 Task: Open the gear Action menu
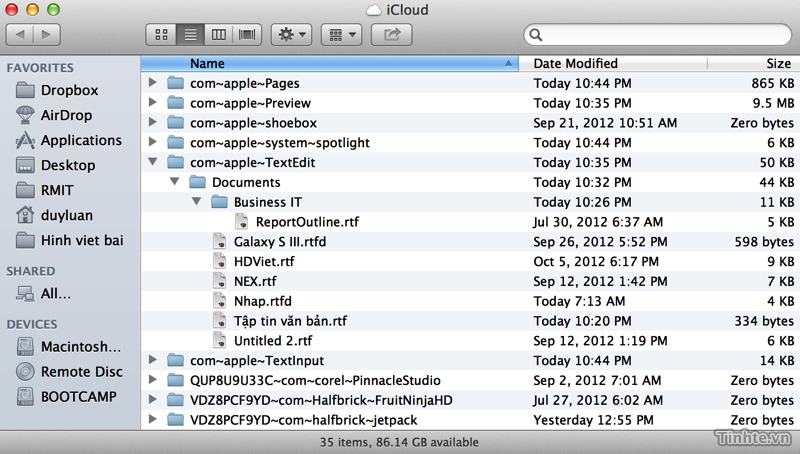pyautogui.click(x=291, y=35)
